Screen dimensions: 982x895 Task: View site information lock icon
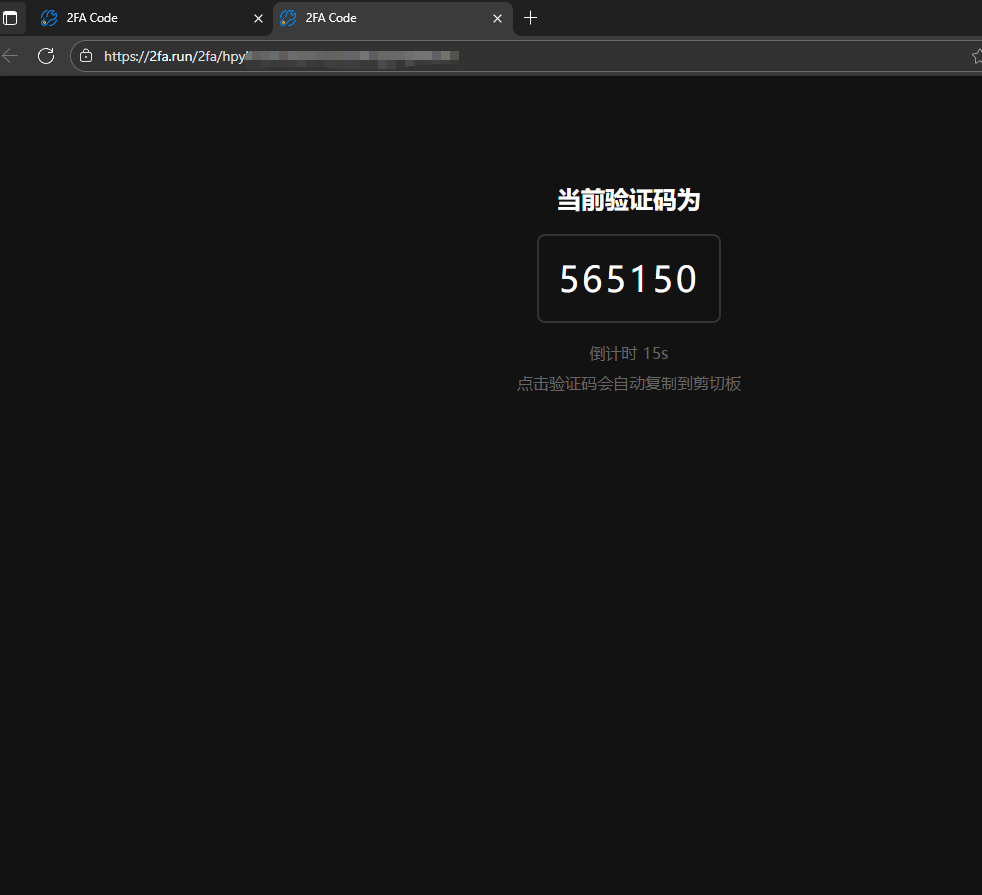[86, 56]
